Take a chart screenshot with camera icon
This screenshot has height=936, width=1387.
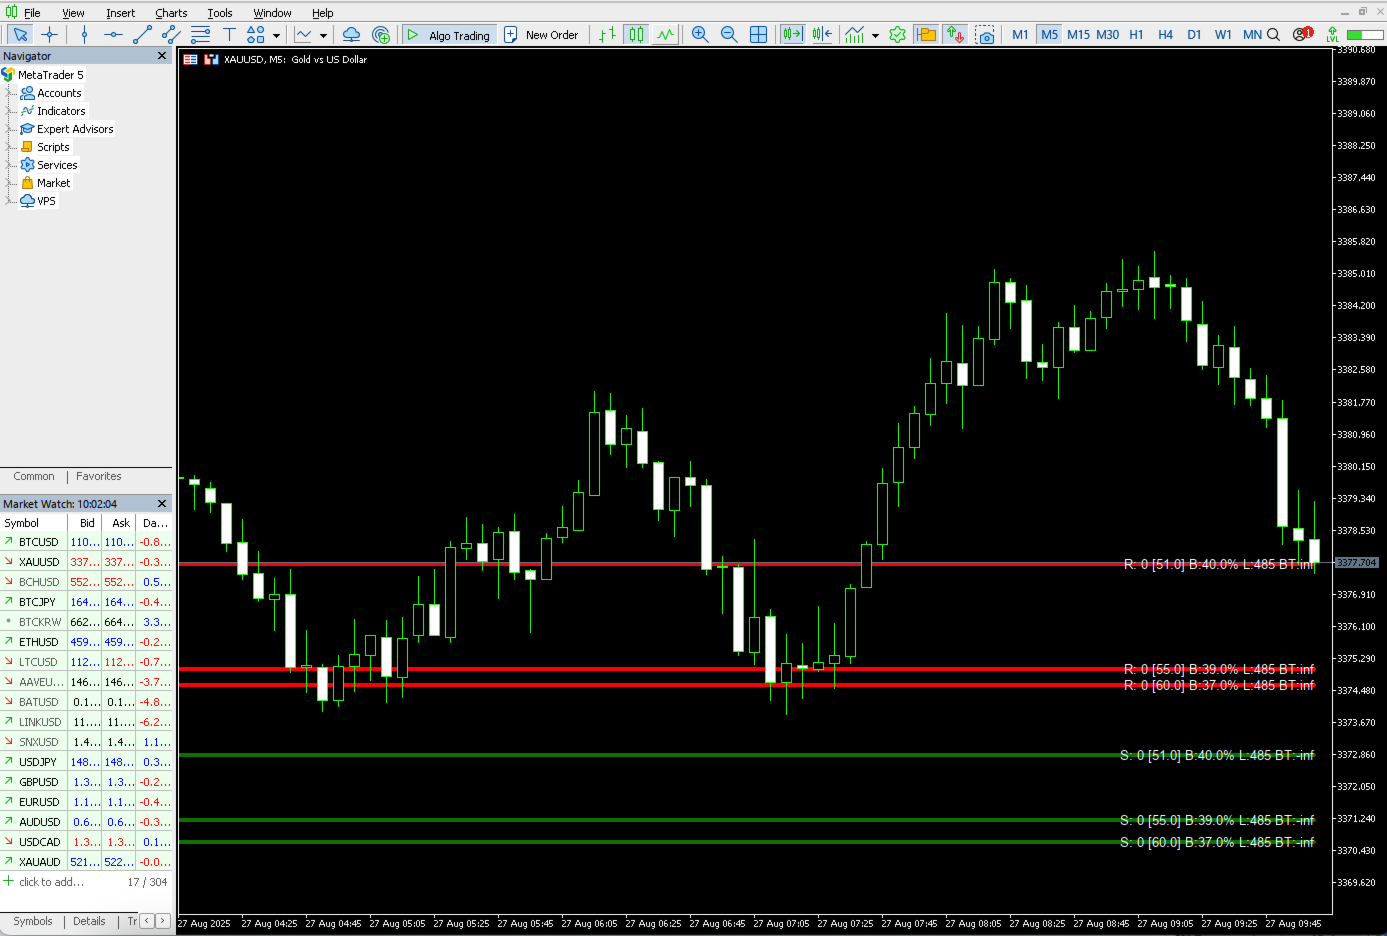[985, 35]
